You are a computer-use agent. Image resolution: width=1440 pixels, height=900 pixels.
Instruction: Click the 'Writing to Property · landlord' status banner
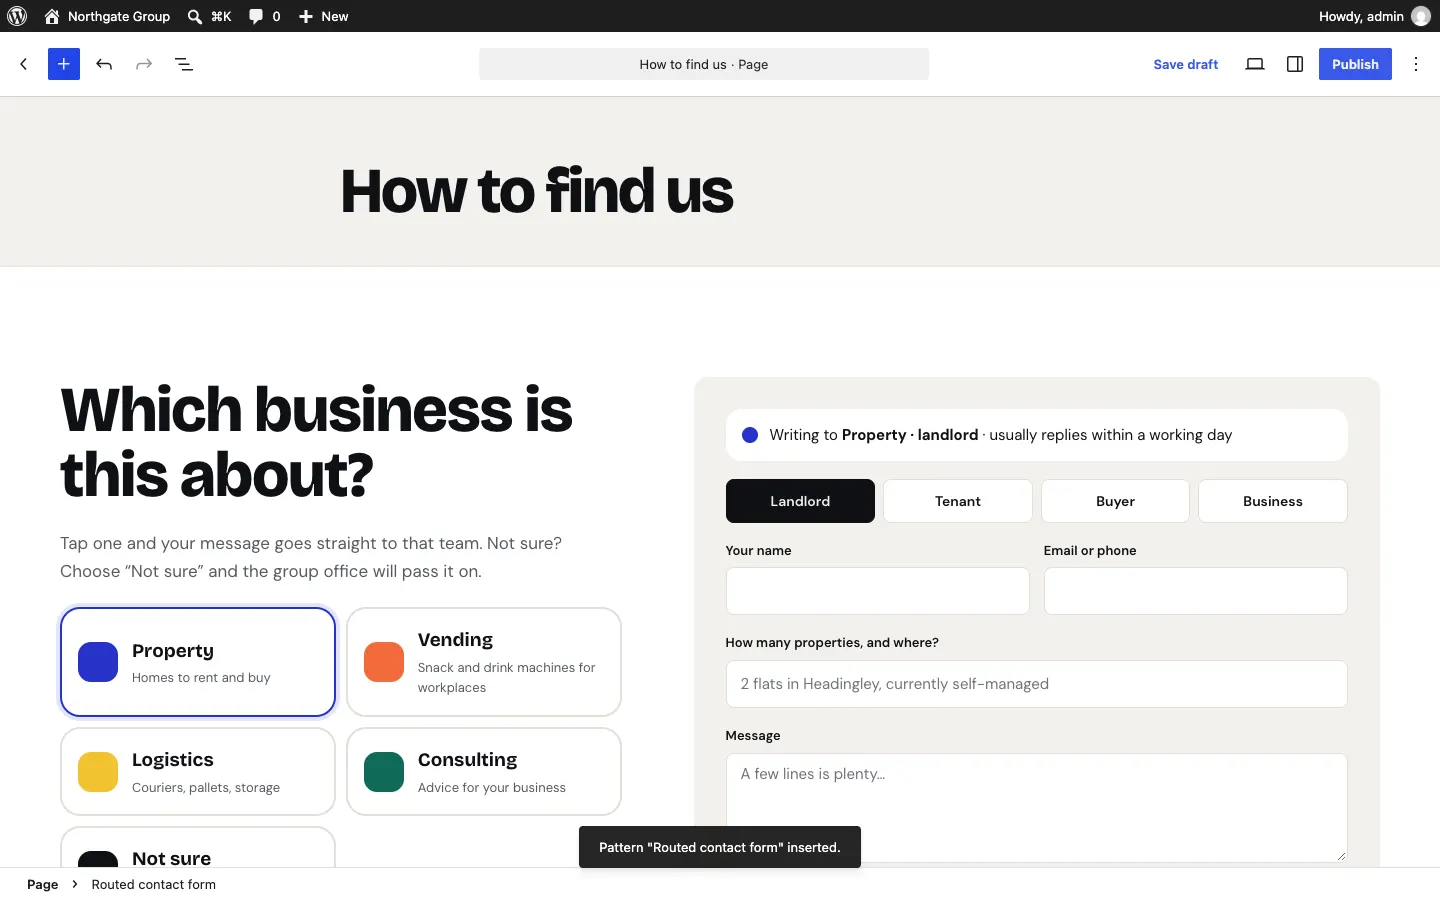[1037, 435]
